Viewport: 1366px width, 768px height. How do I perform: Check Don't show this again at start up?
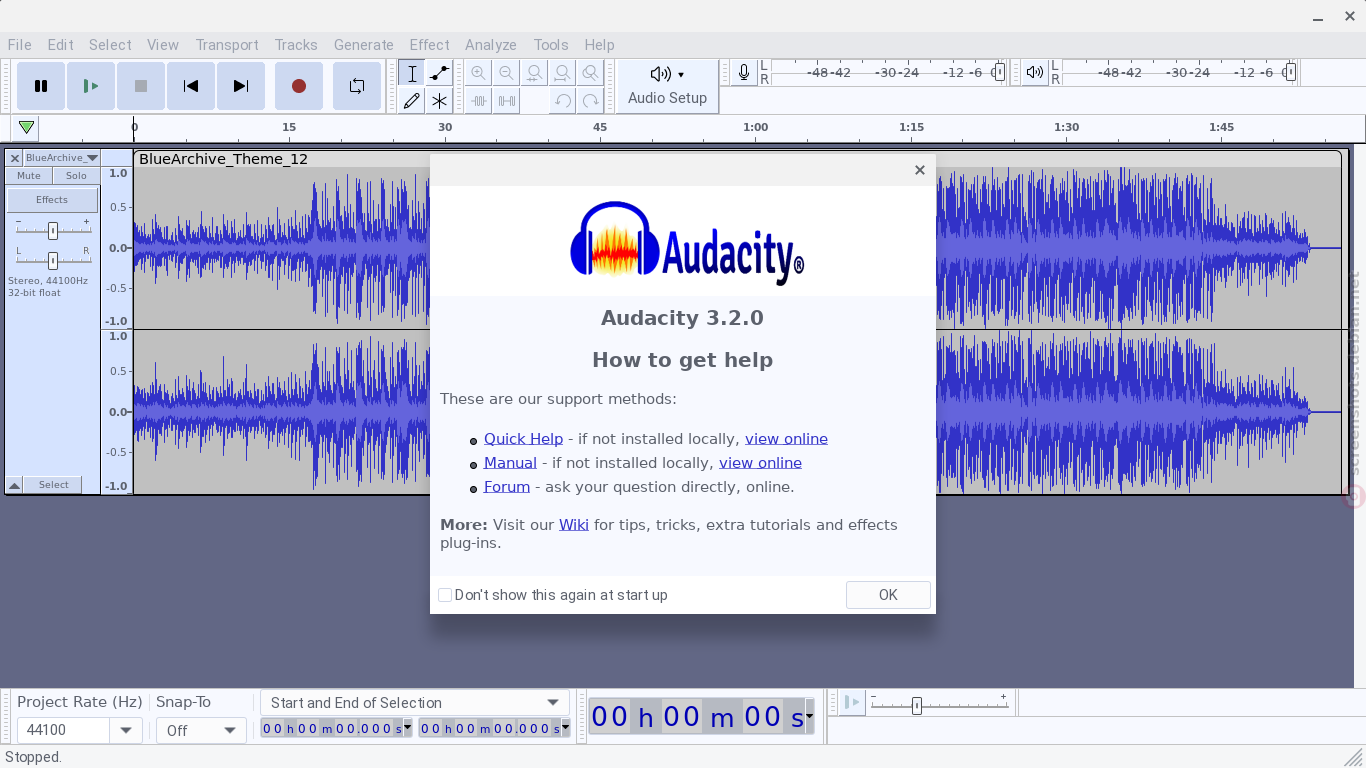[x=445, y=595]
